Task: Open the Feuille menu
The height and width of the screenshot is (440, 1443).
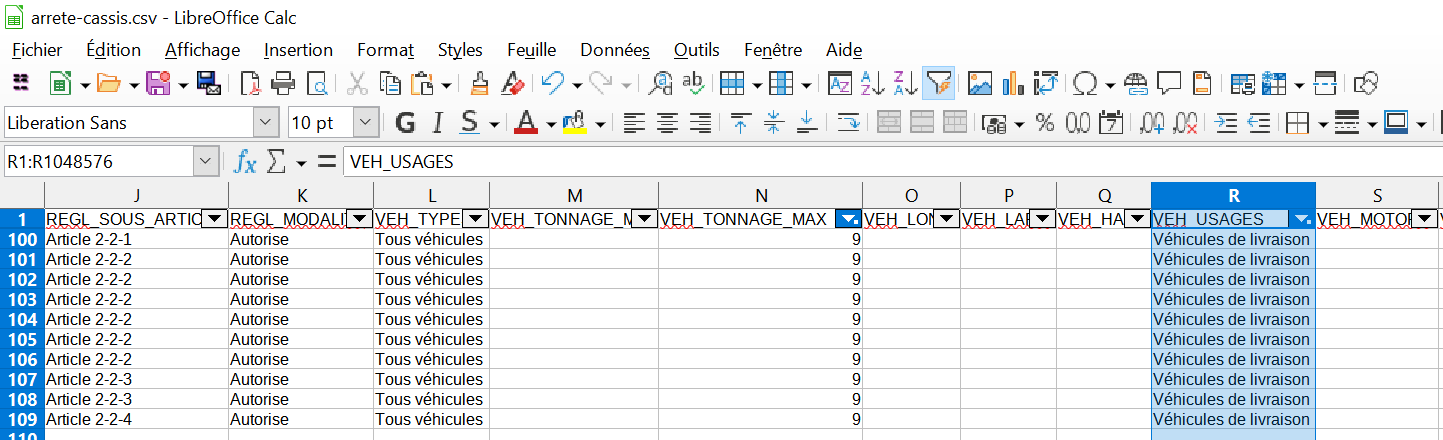Action: coord(531,50)
